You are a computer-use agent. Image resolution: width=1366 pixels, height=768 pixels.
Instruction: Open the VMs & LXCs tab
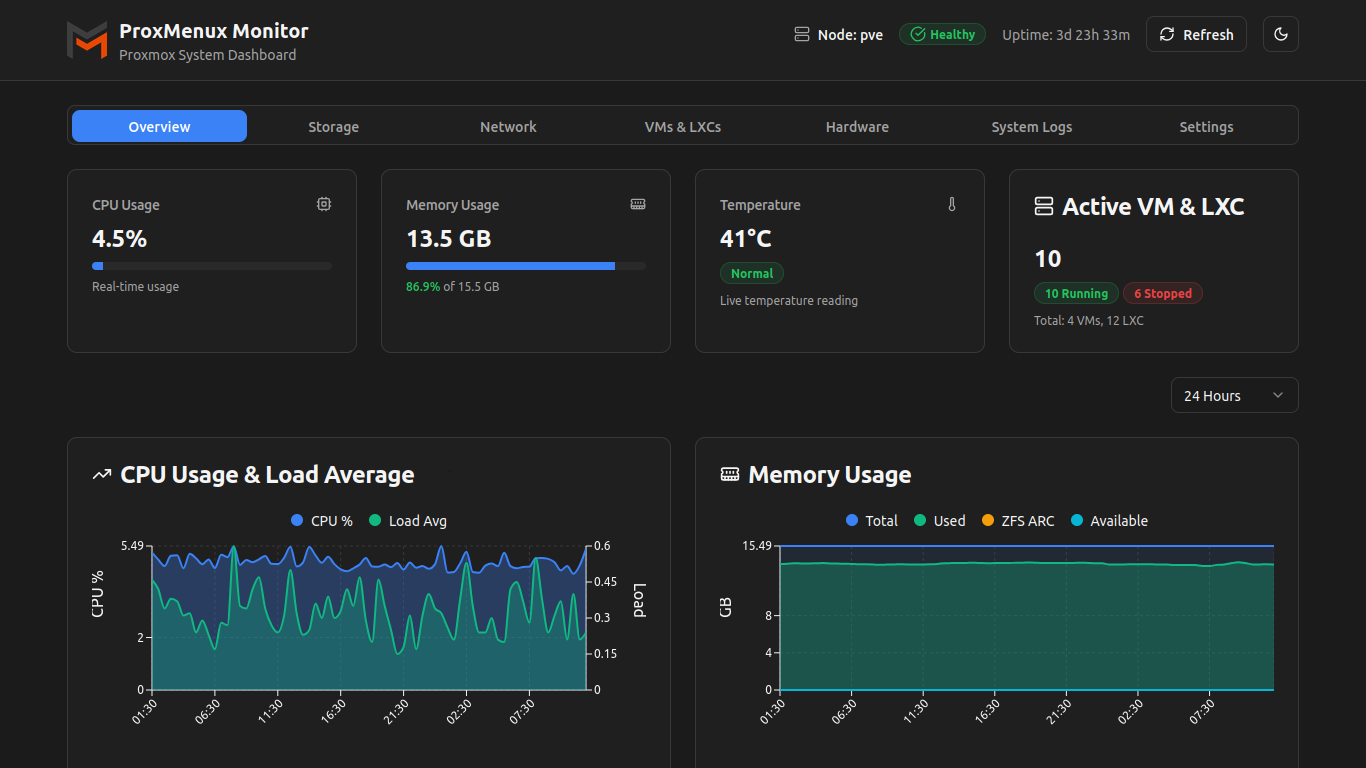click(x=683, y=127)
